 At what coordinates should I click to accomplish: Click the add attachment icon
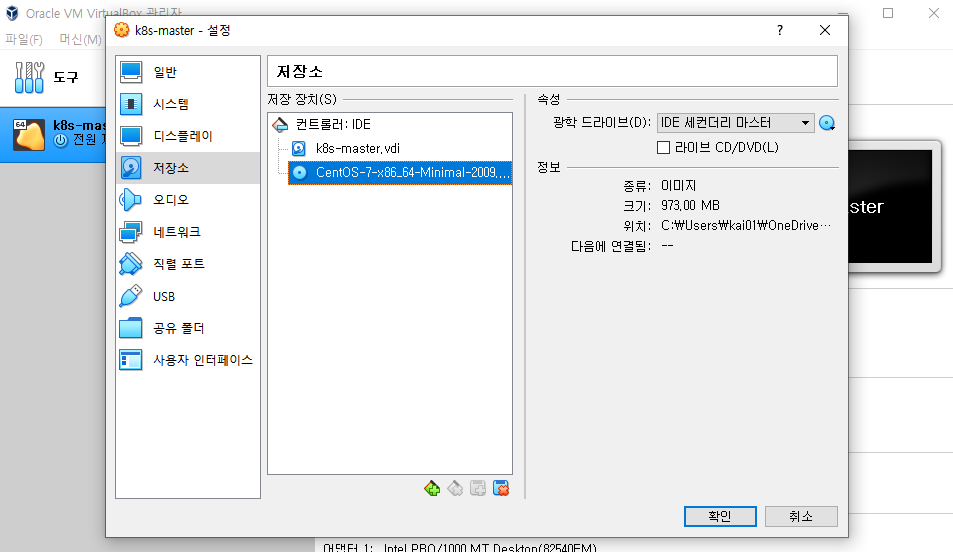478,488
